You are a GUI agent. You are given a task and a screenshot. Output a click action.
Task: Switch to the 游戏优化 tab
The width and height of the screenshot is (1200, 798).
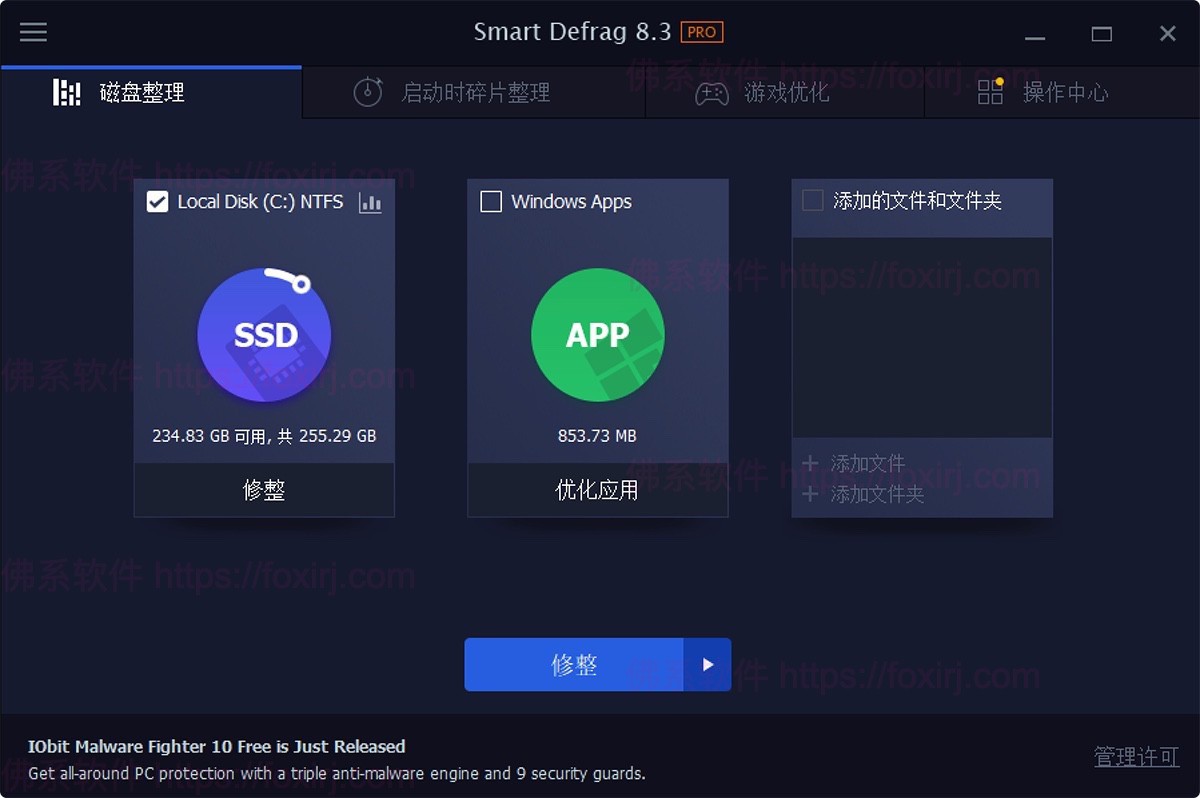[787, 93]
